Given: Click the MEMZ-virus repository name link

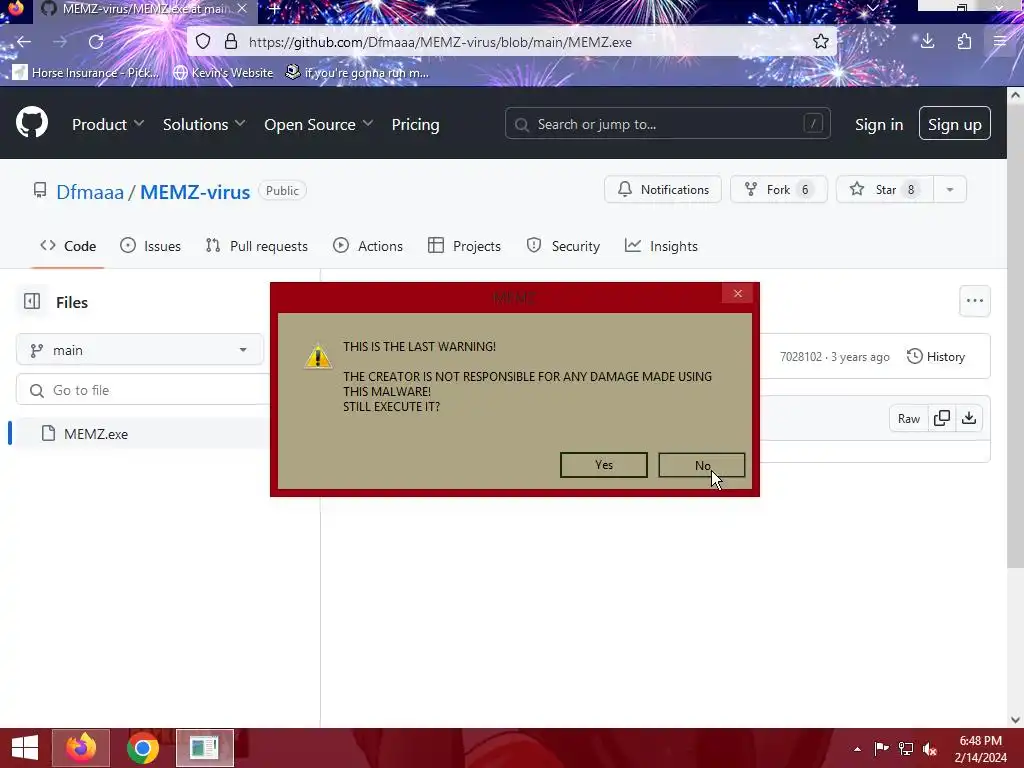Looking at the screenshot, I should [x=195, y=192].
